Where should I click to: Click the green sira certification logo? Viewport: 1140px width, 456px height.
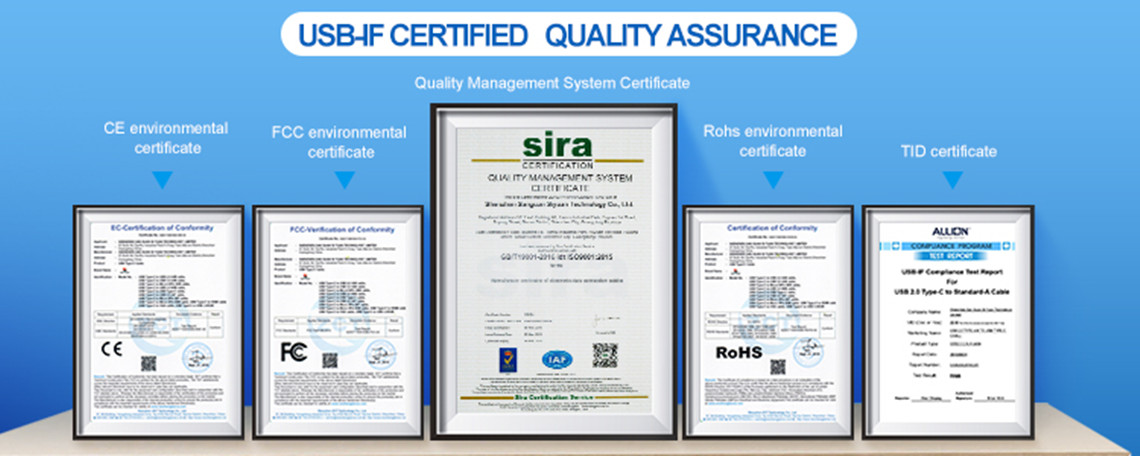coord(558,151)
